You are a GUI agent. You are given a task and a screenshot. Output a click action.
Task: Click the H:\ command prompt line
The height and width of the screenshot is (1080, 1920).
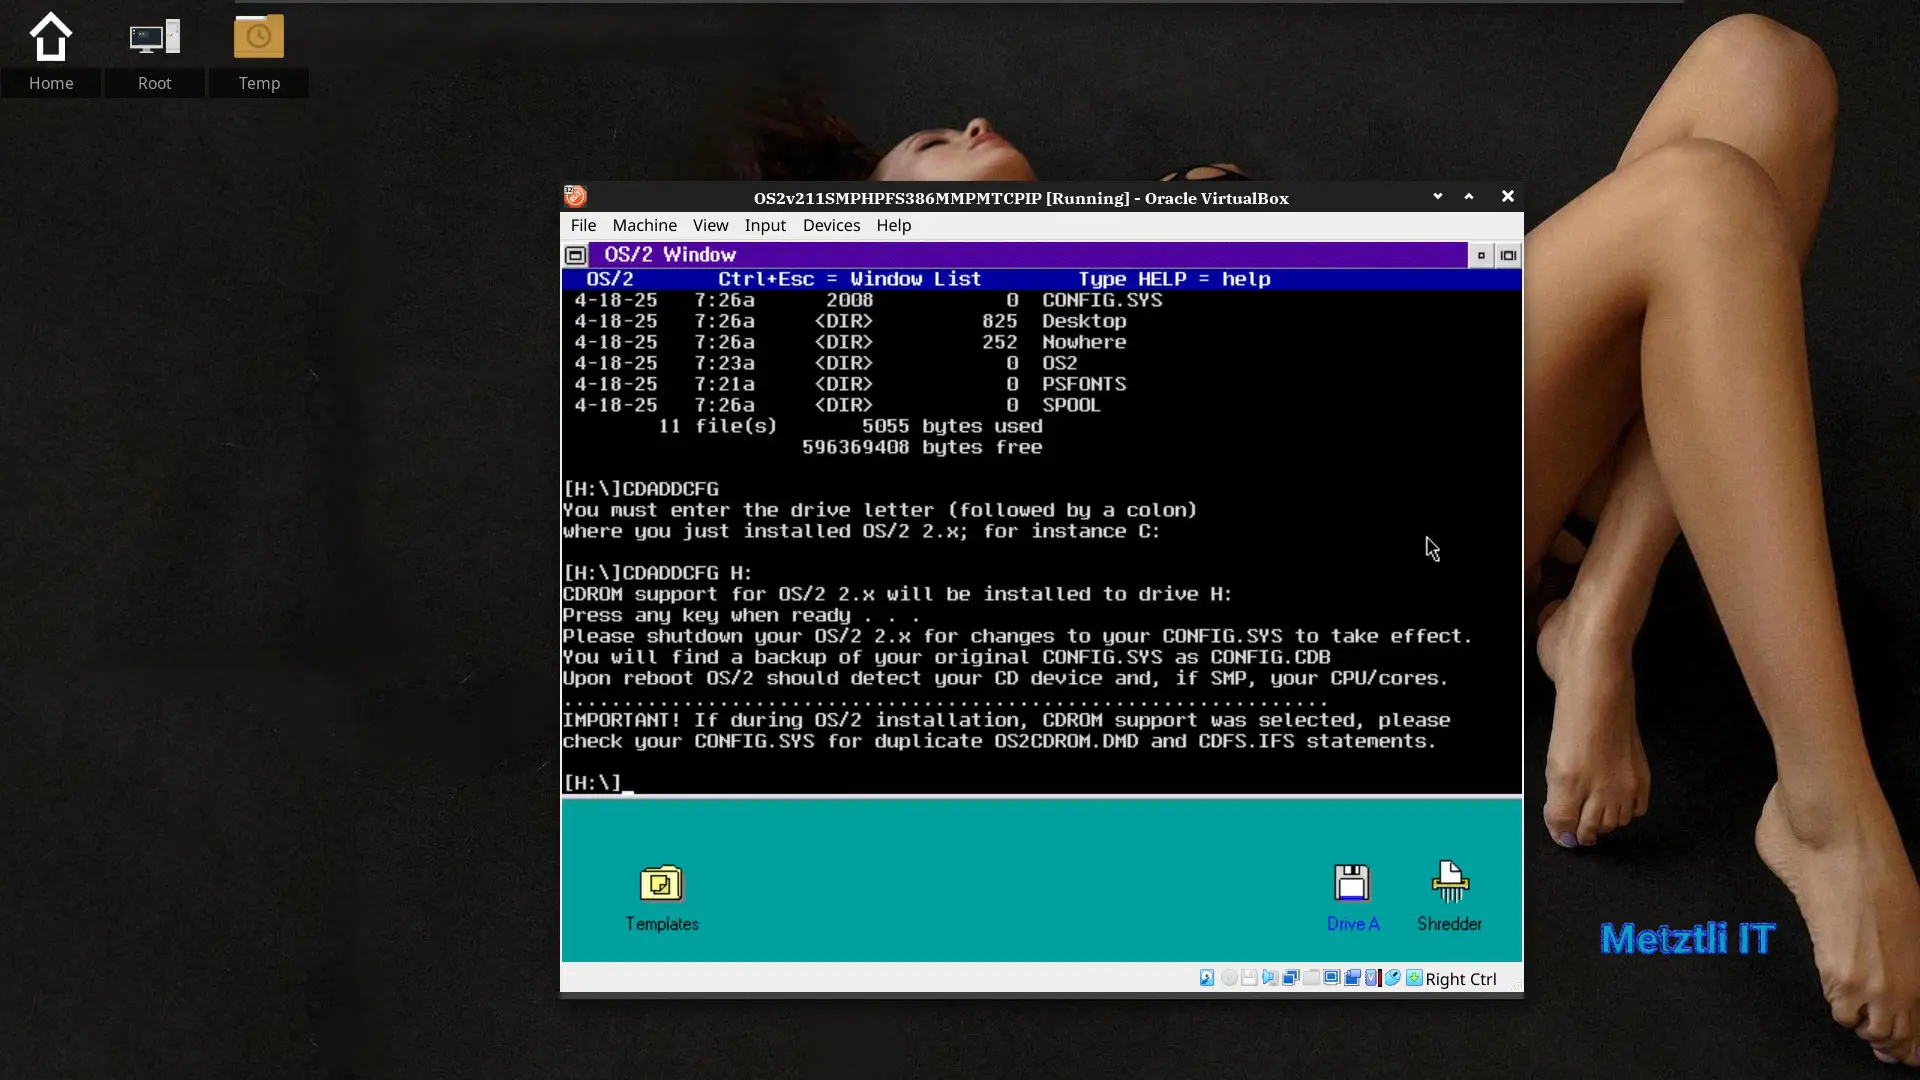(x=598, y=783)
